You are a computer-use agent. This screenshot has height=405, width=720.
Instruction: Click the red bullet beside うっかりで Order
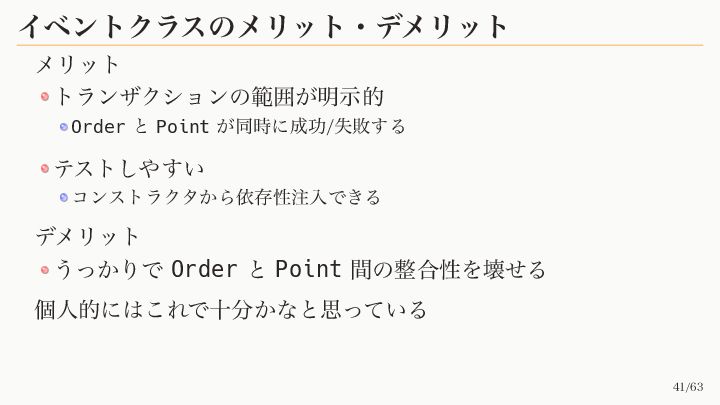click(45, 270)
